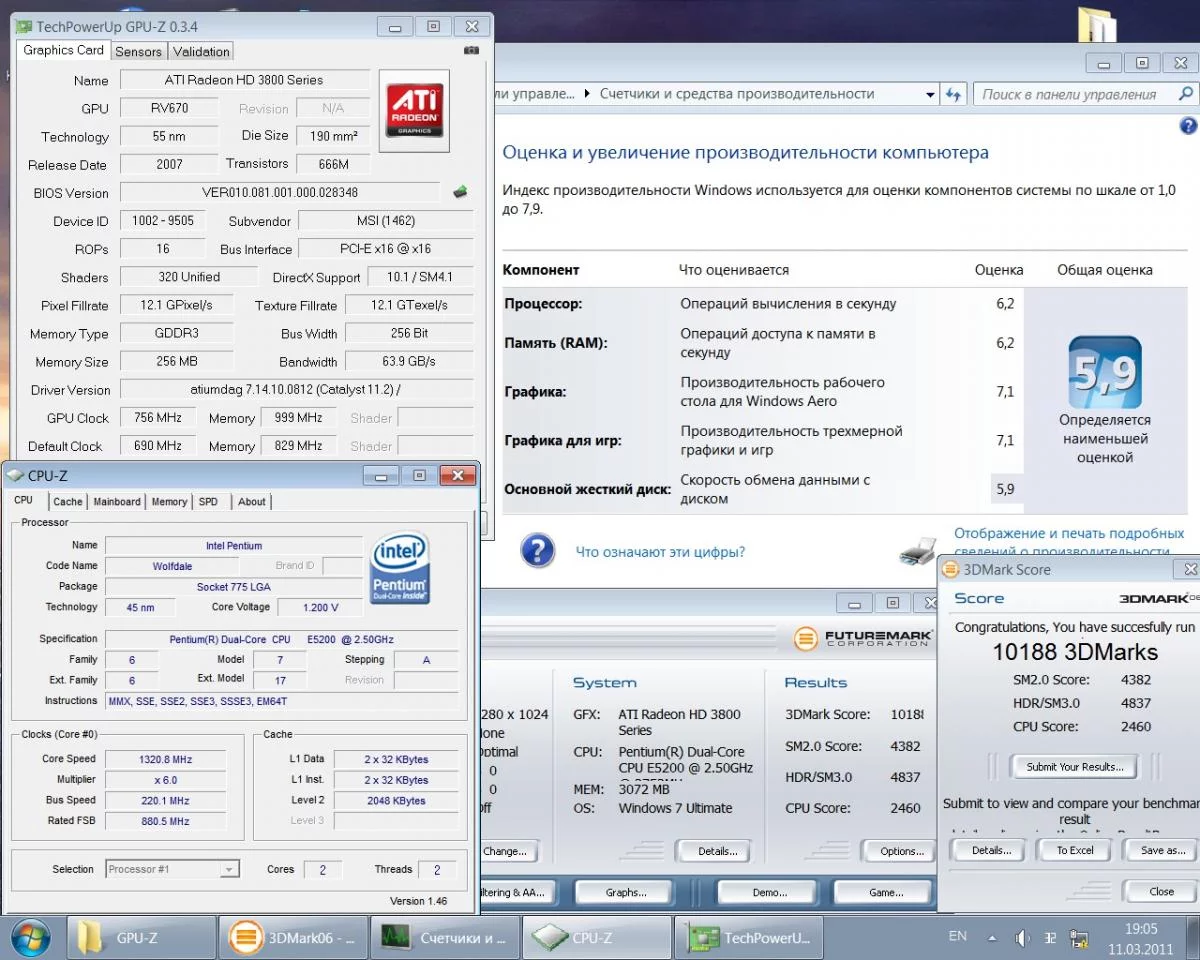1200x960 pixels.
Task: Select the Graphics Card tab in GPU-Z
Action: click(64, 50)
